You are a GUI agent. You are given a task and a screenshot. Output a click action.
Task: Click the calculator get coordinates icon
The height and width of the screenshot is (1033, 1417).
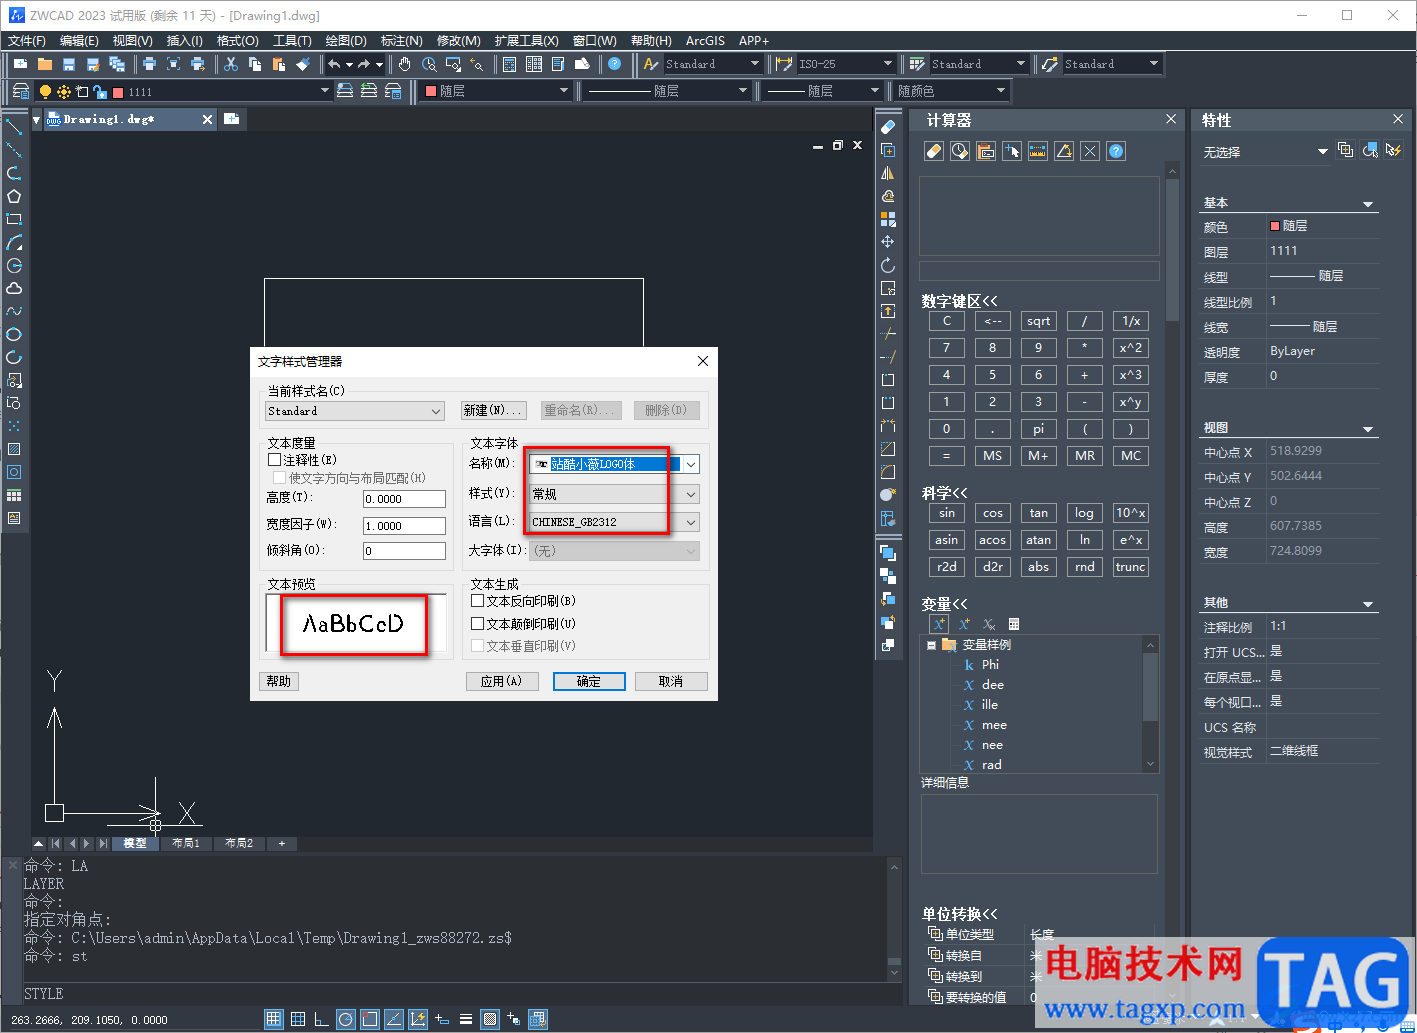[1012, 151]
